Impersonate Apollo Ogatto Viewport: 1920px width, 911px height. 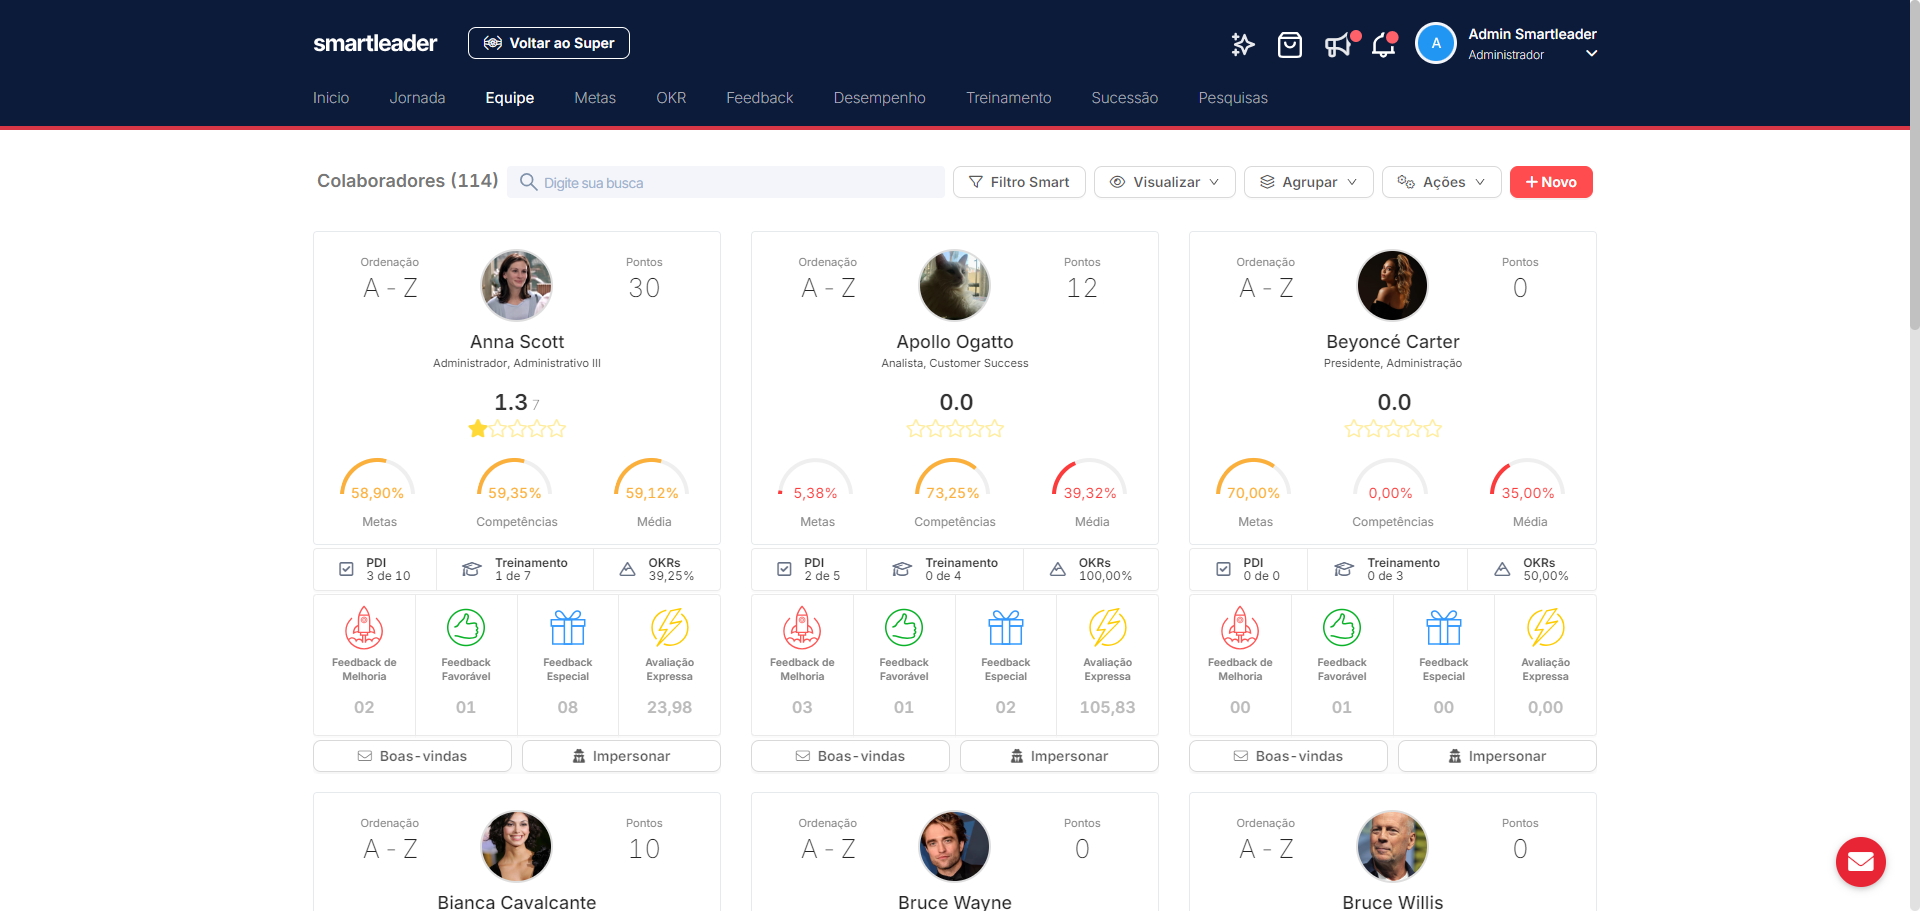[x=1059, y=756]
